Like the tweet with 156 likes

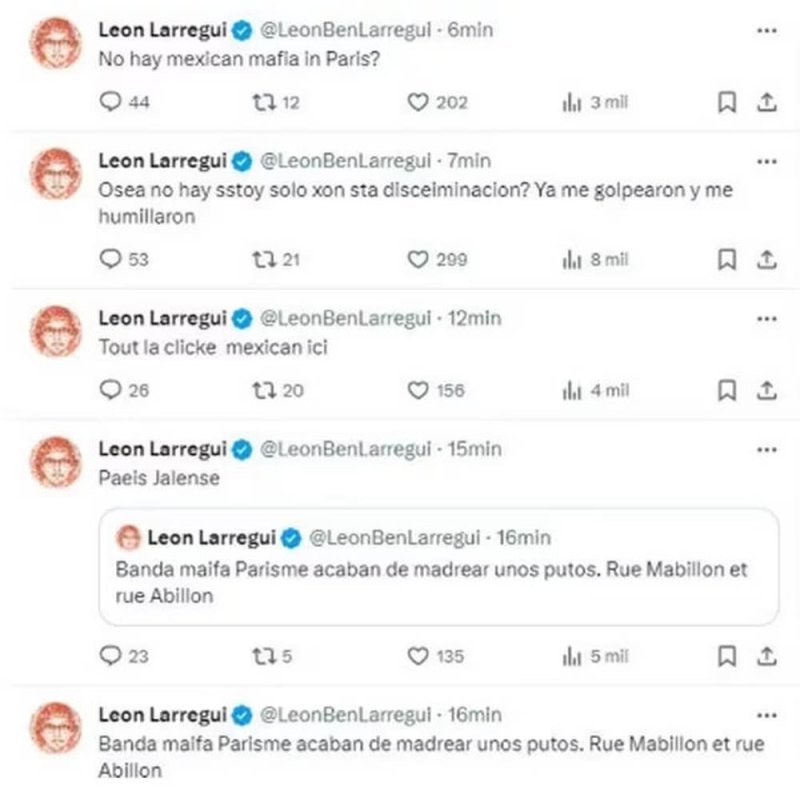(436, 391)
